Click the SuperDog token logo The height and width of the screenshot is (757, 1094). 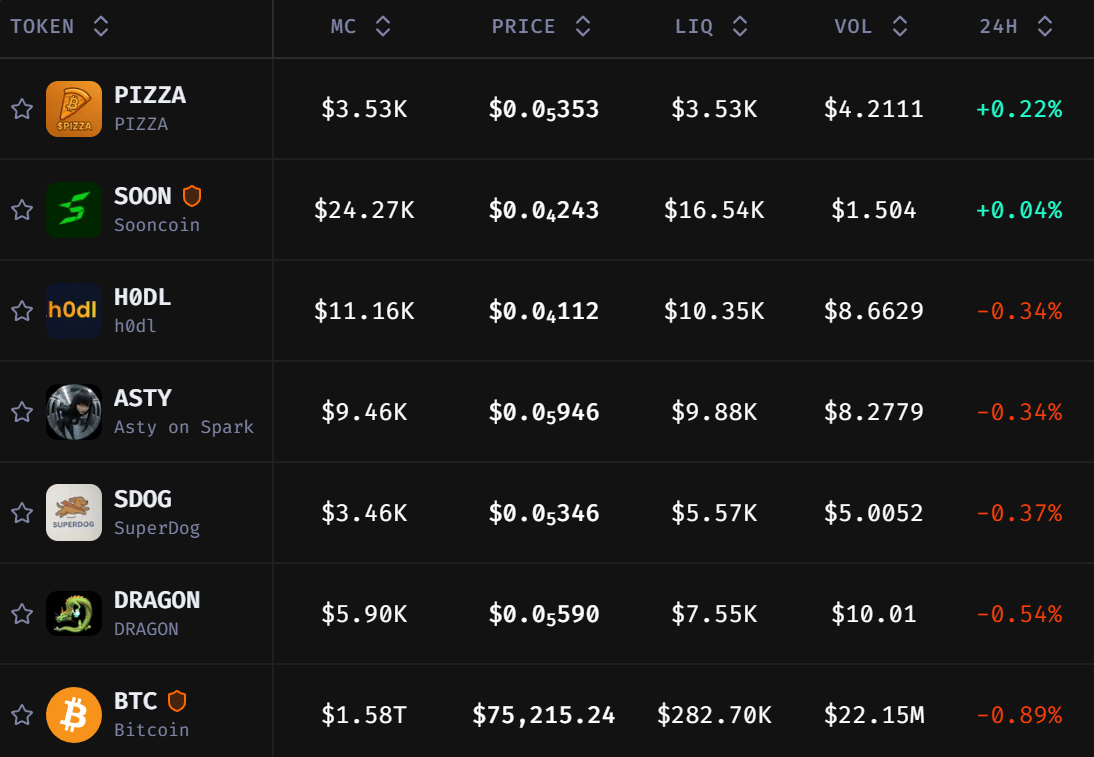pyautogui.click(x=74, y=513)
